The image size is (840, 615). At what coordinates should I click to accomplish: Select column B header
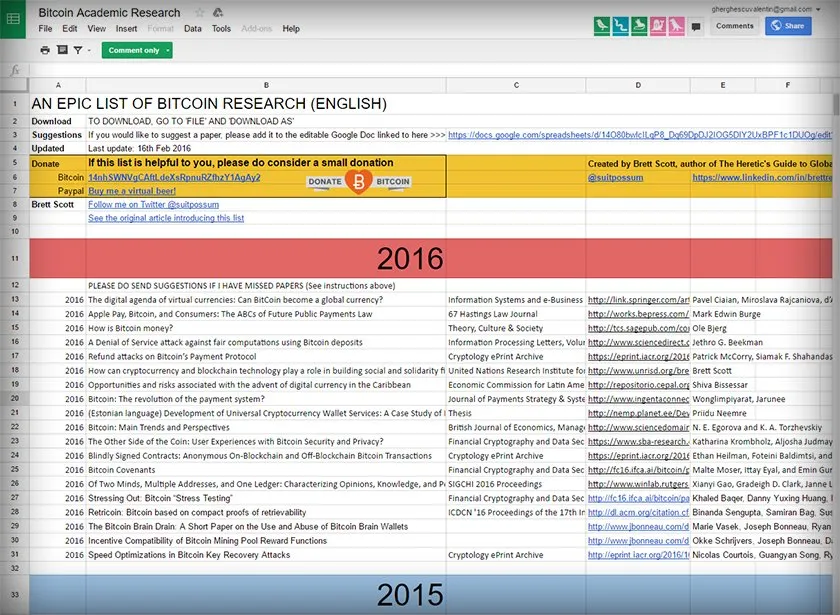[266, 85]
